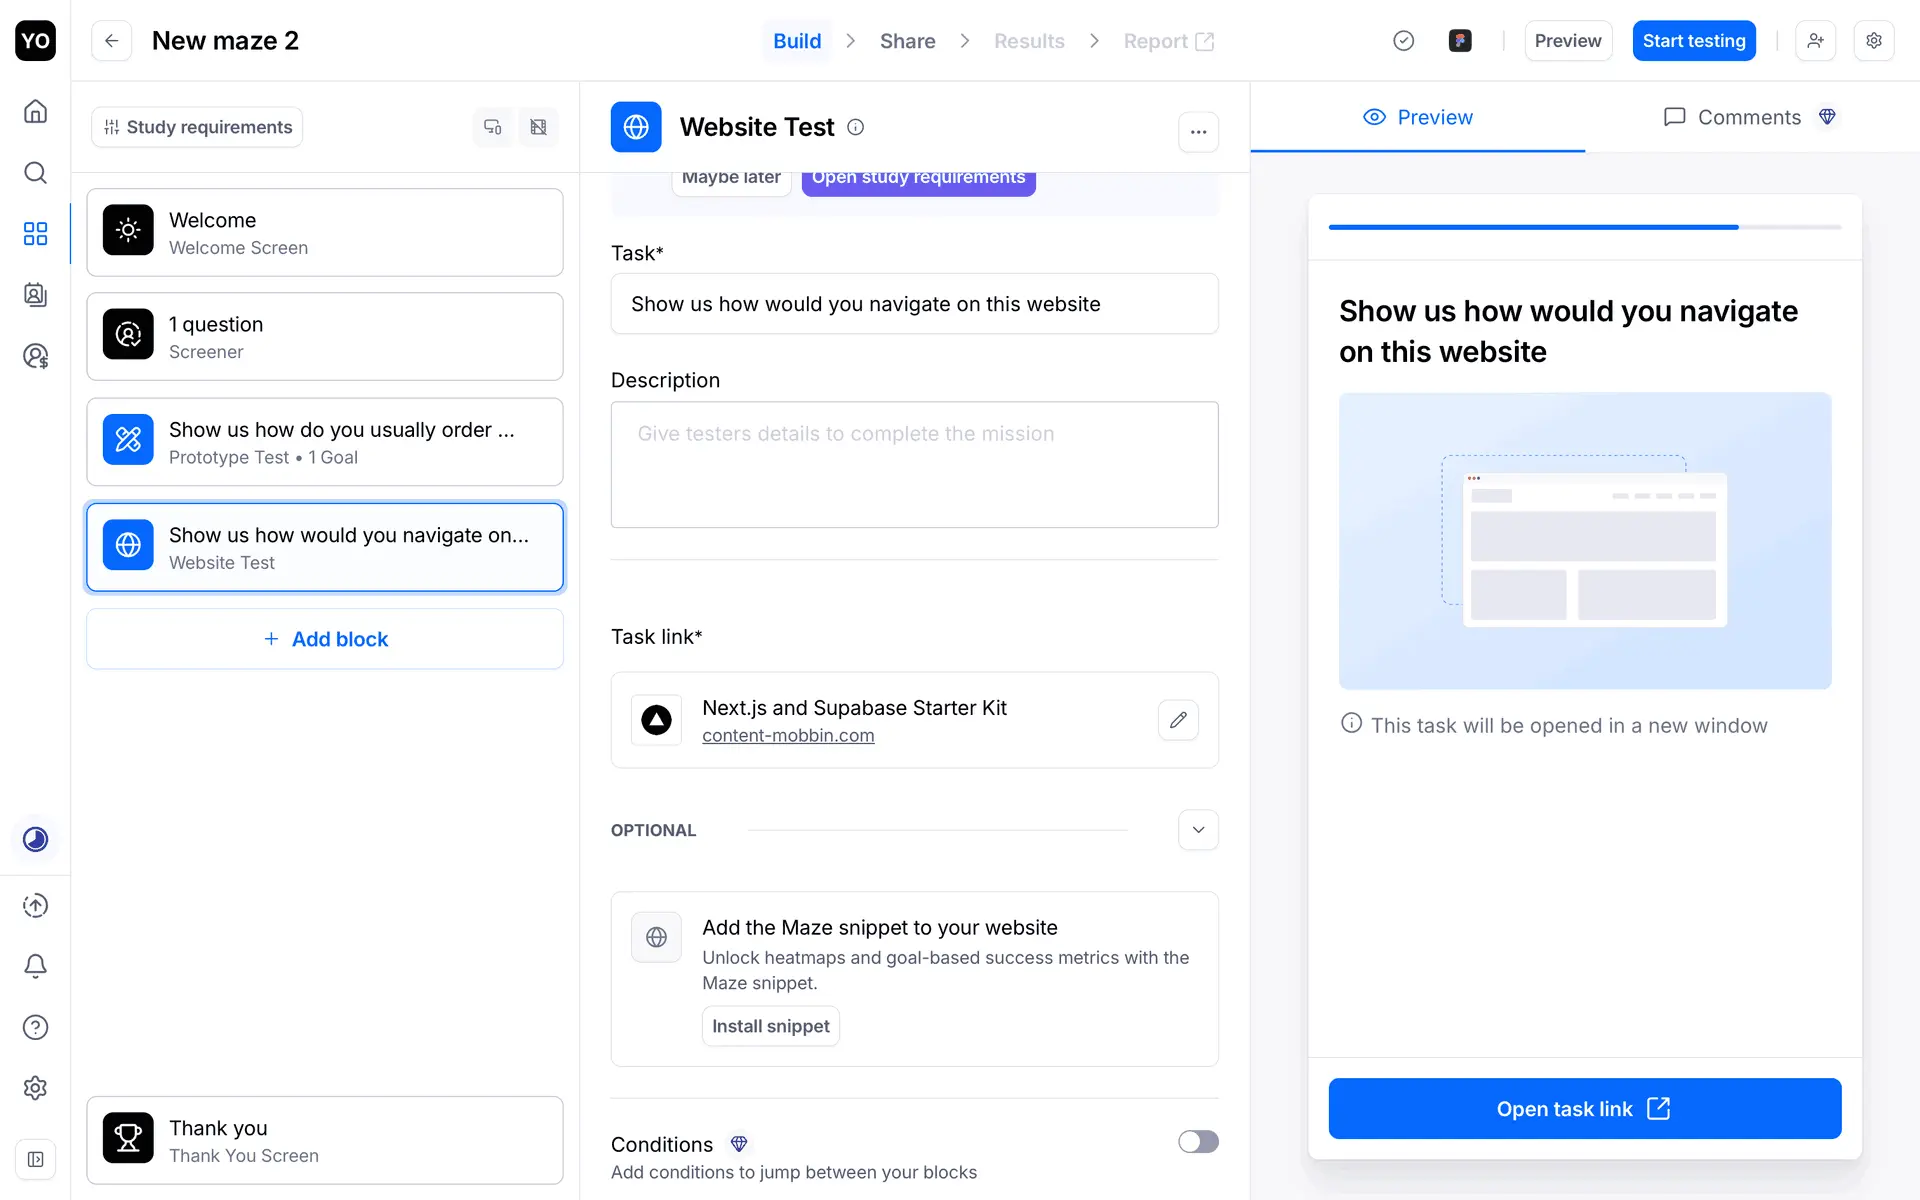
Task: Select the Prototype Test block
Action: pyautogui.click(x=325, y=442)
